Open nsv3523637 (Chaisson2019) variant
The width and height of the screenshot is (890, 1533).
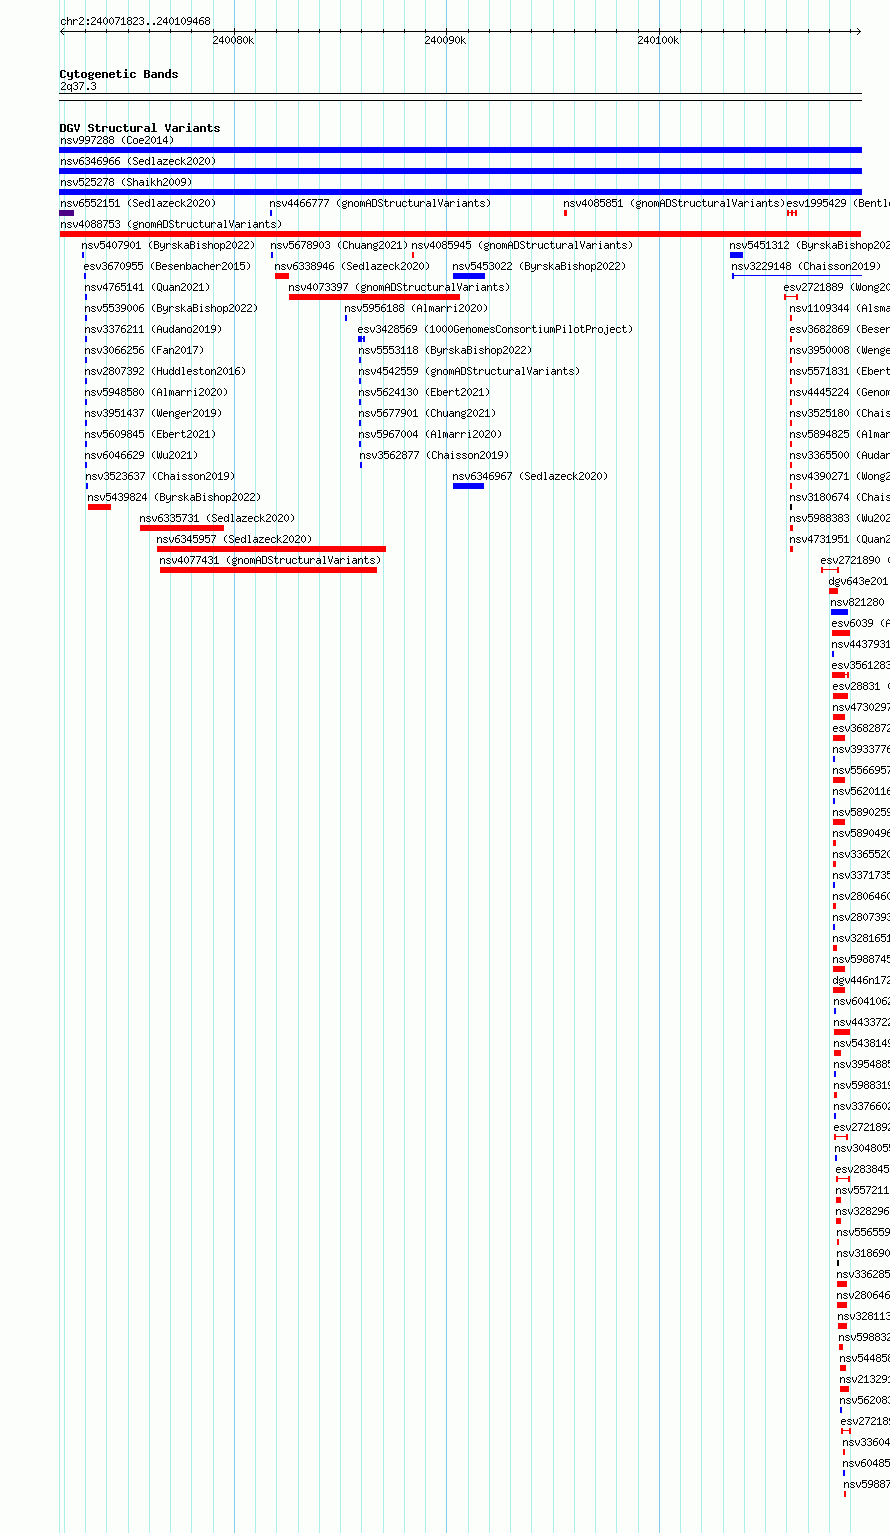160,476
